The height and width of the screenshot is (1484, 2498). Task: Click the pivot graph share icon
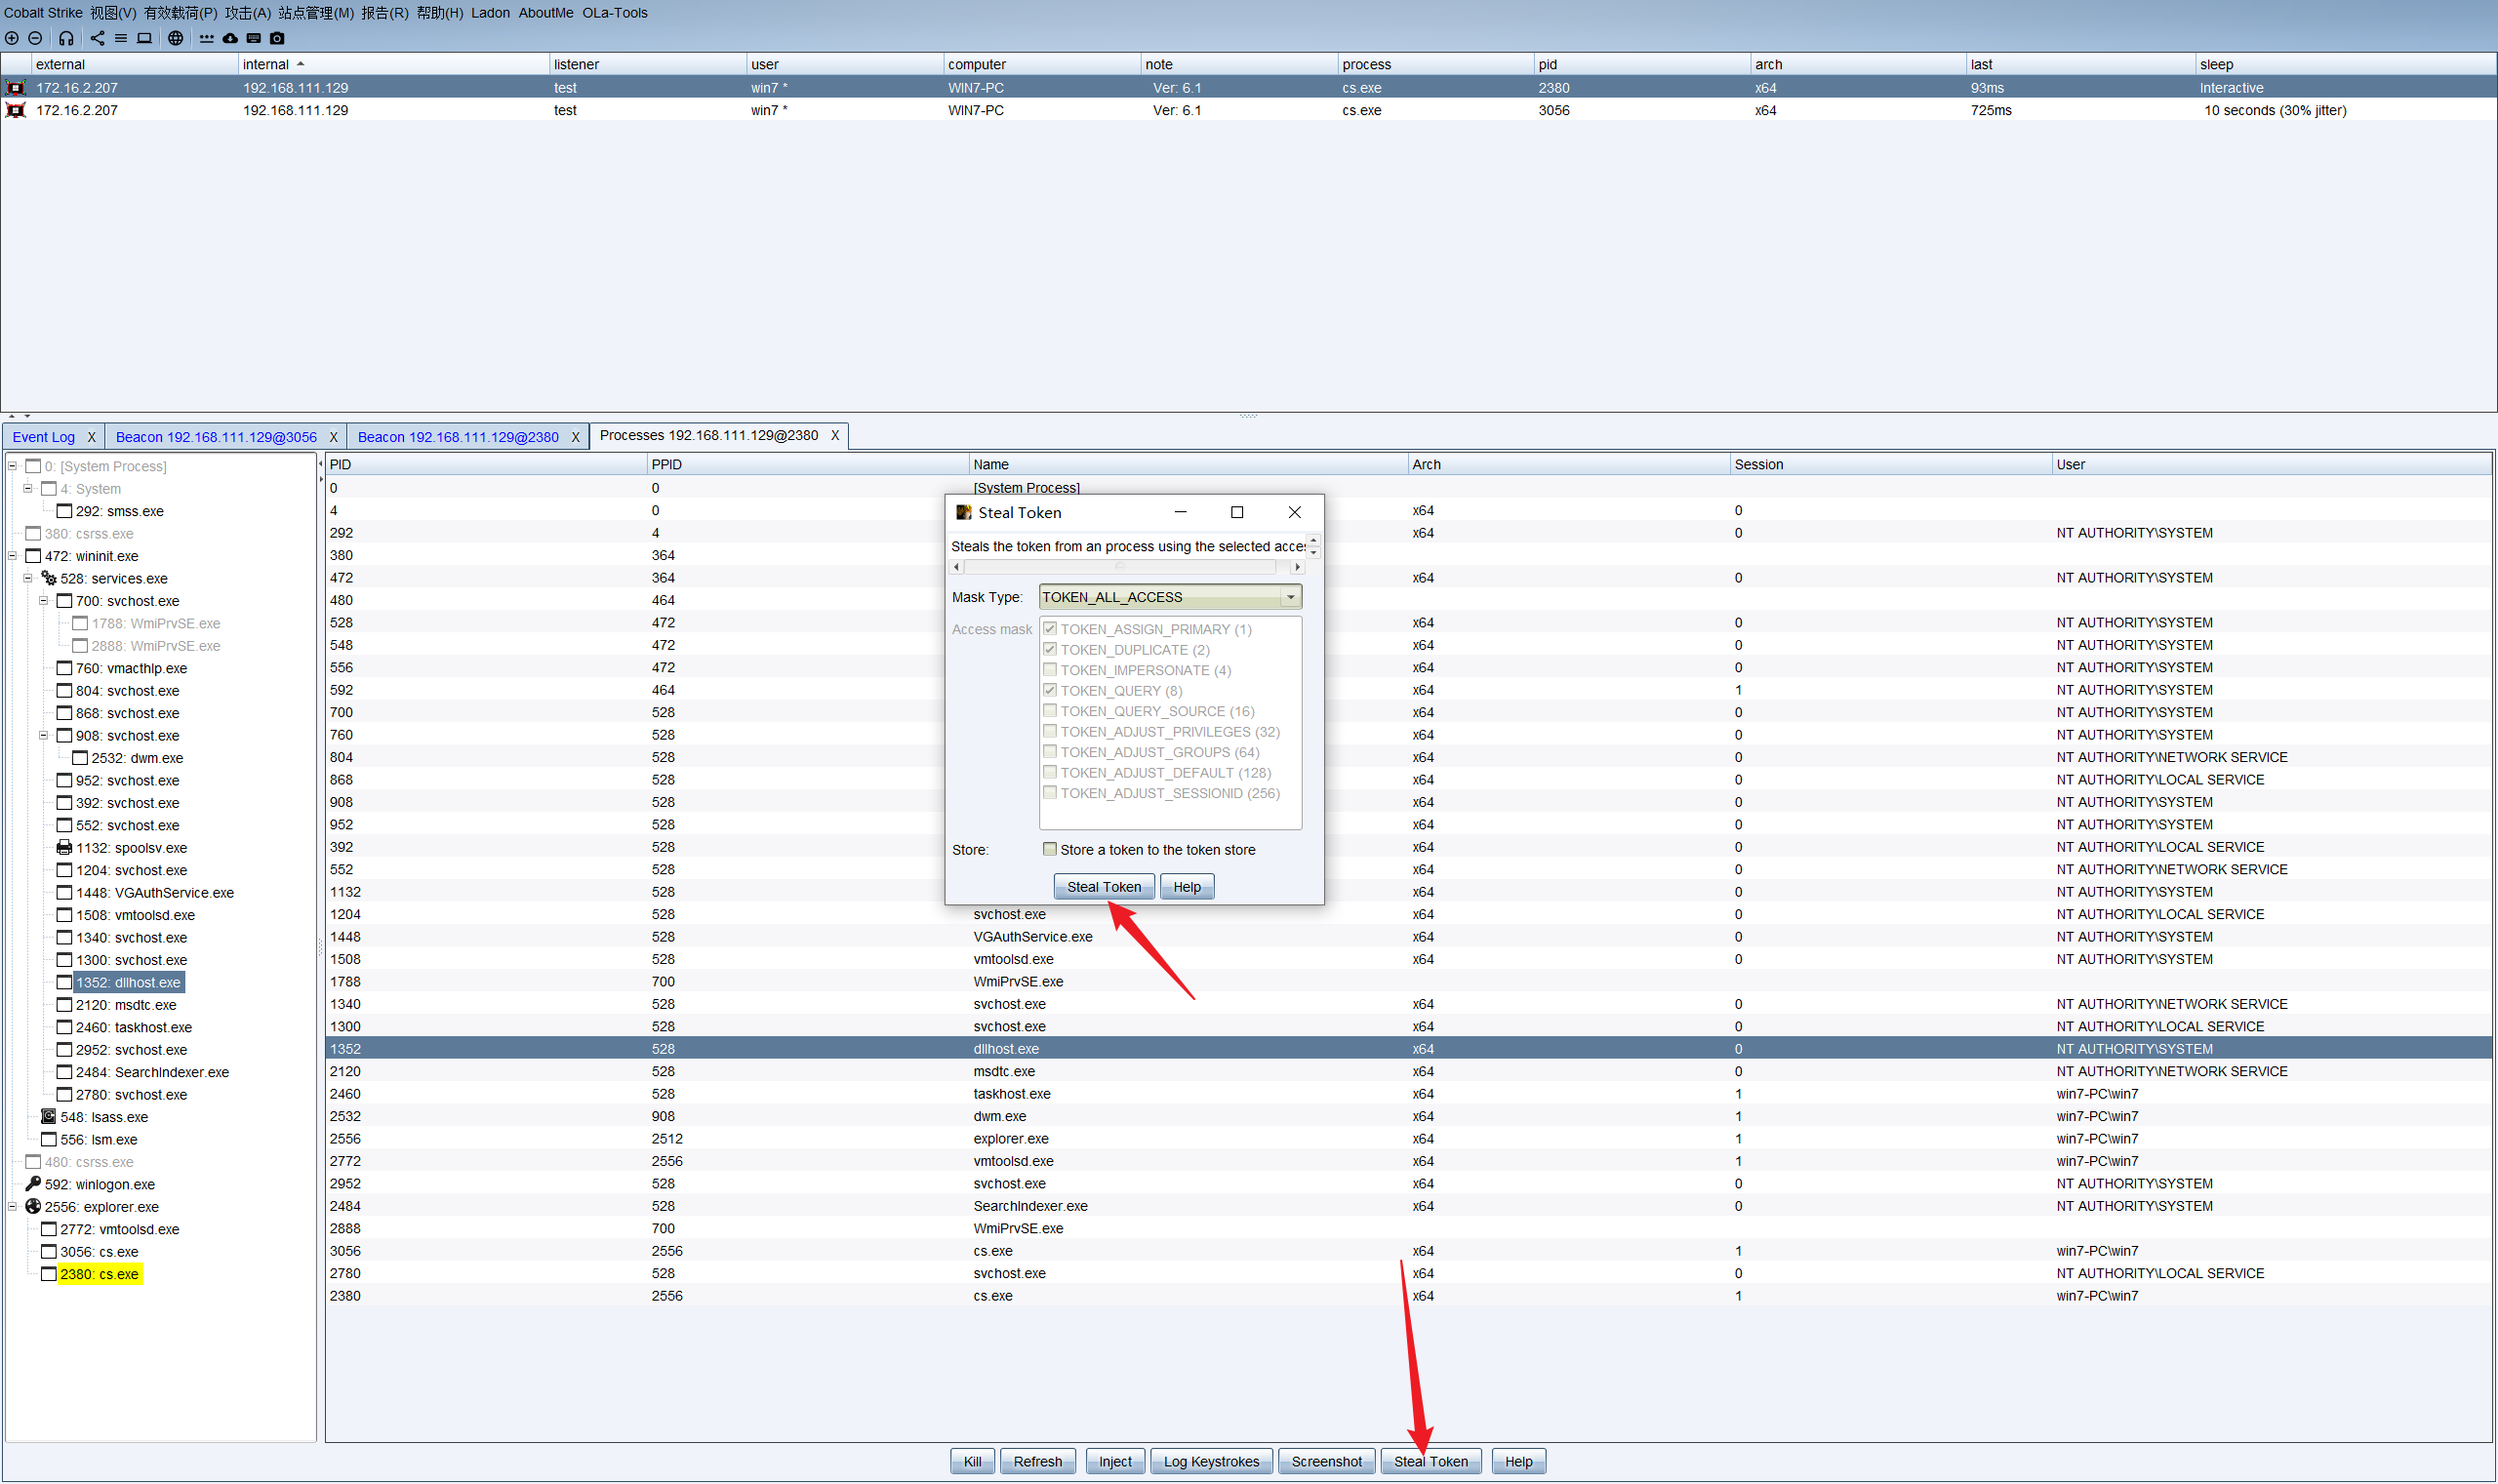(x=97, y=38)
